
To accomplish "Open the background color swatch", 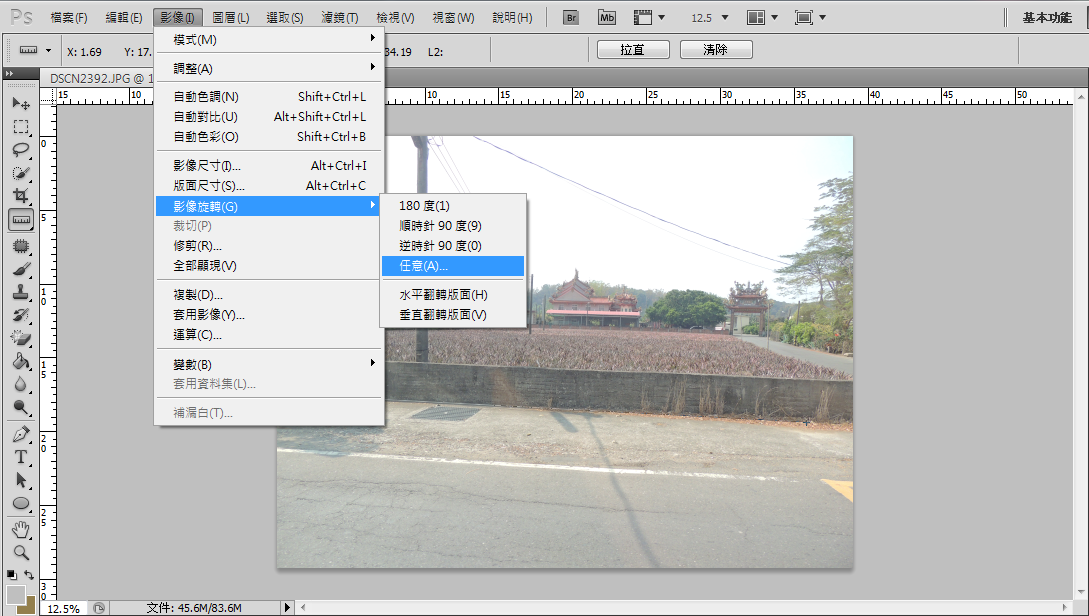I will [x=29, y=608].
